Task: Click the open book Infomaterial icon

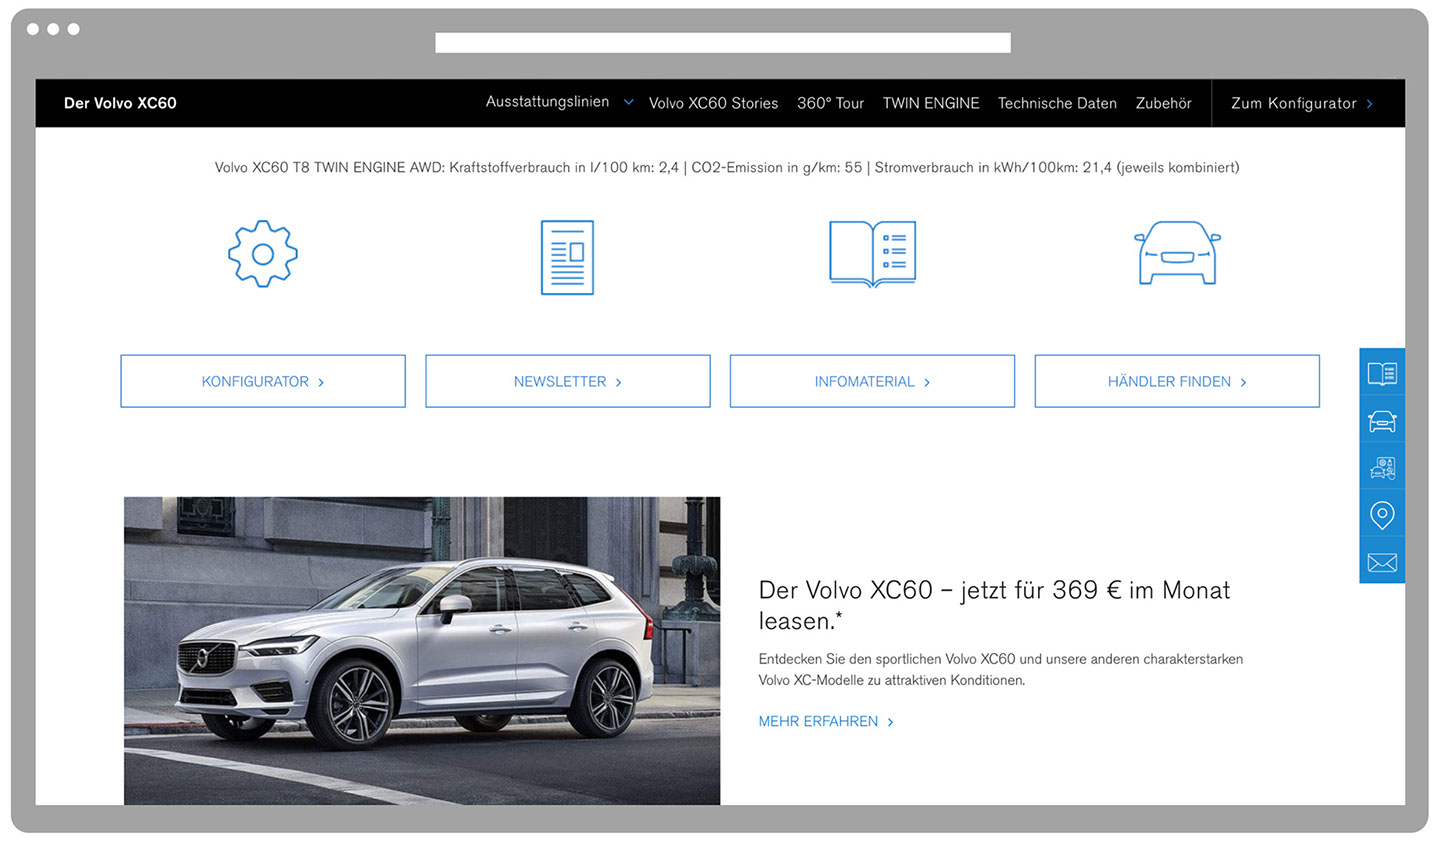Action: point(872,254)
